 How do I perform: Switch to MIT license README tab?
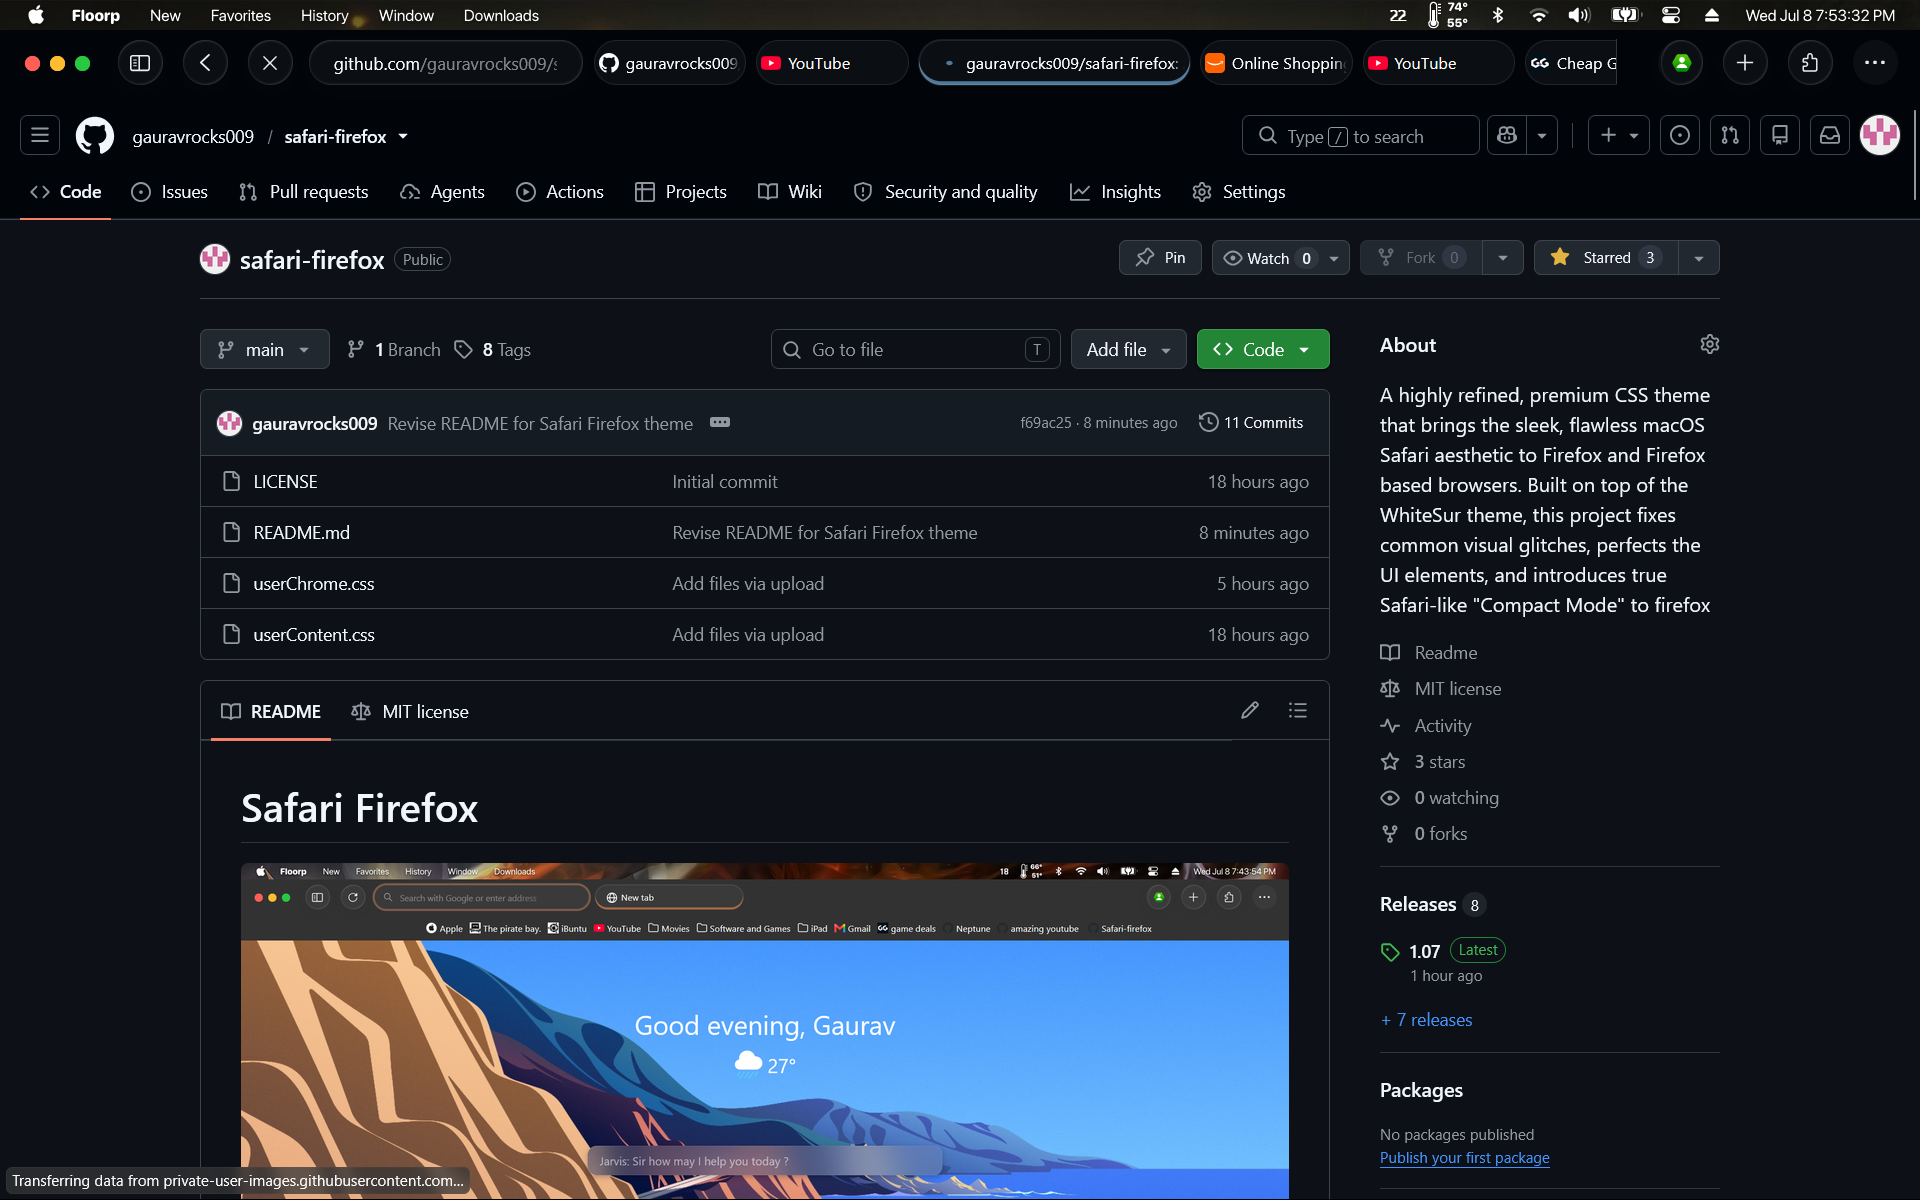pyautogui.click(x=410, y=711)
